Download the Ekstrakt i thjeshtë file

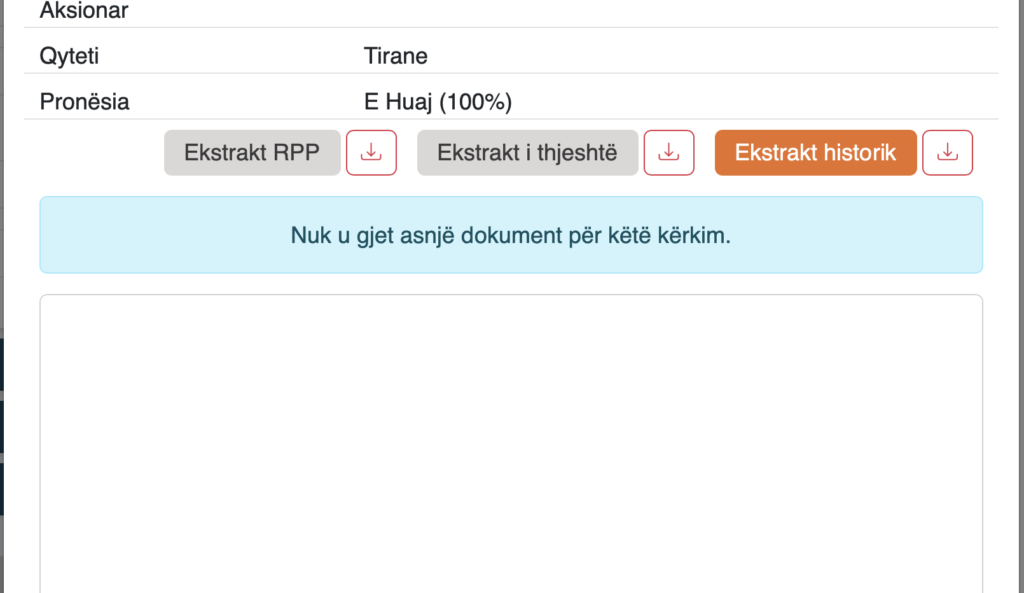pos(669,153)
